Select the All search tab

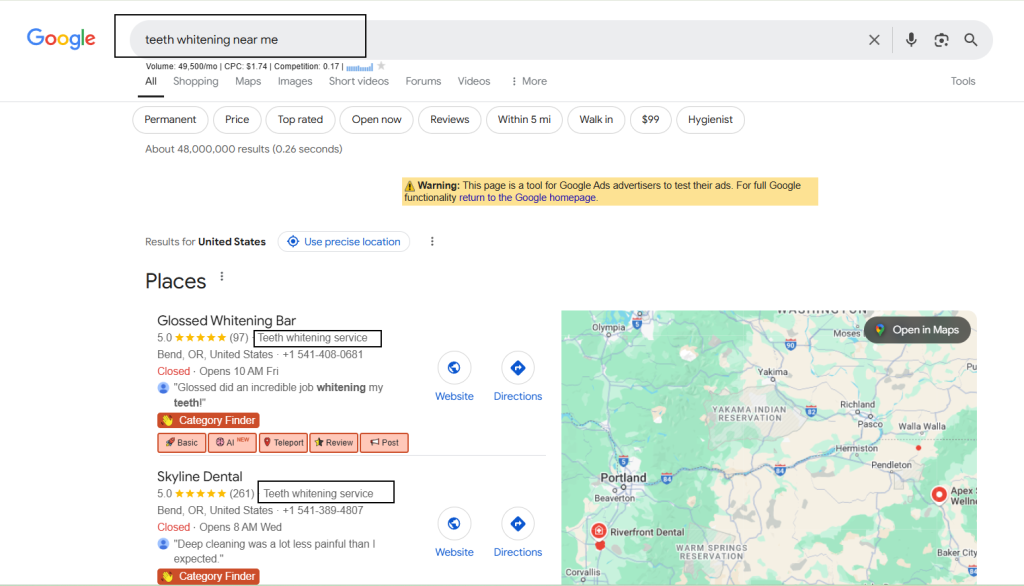151,81
